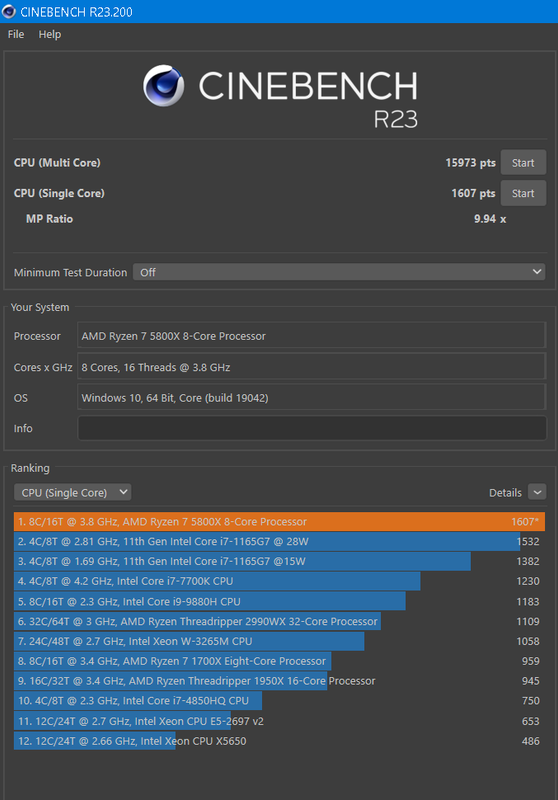Click the CPU (Single Core) test label
This screenshot has height=800, width=558.
click(x=59, y=193)
